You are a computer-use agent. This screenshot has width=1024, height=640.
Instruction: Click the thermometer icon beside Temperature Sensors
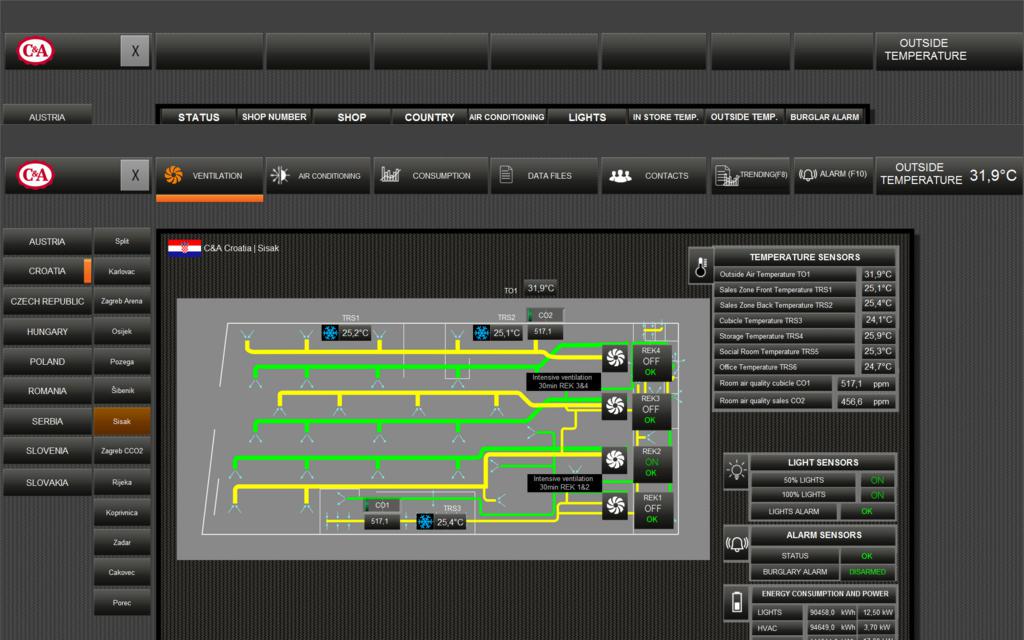[x=701, y=266]
